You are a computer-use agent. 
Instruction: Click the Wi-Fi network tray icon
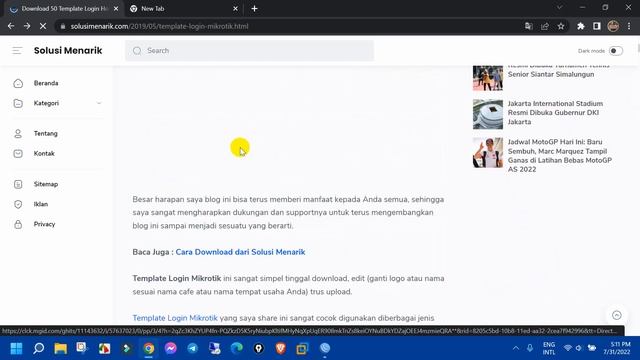567,348
